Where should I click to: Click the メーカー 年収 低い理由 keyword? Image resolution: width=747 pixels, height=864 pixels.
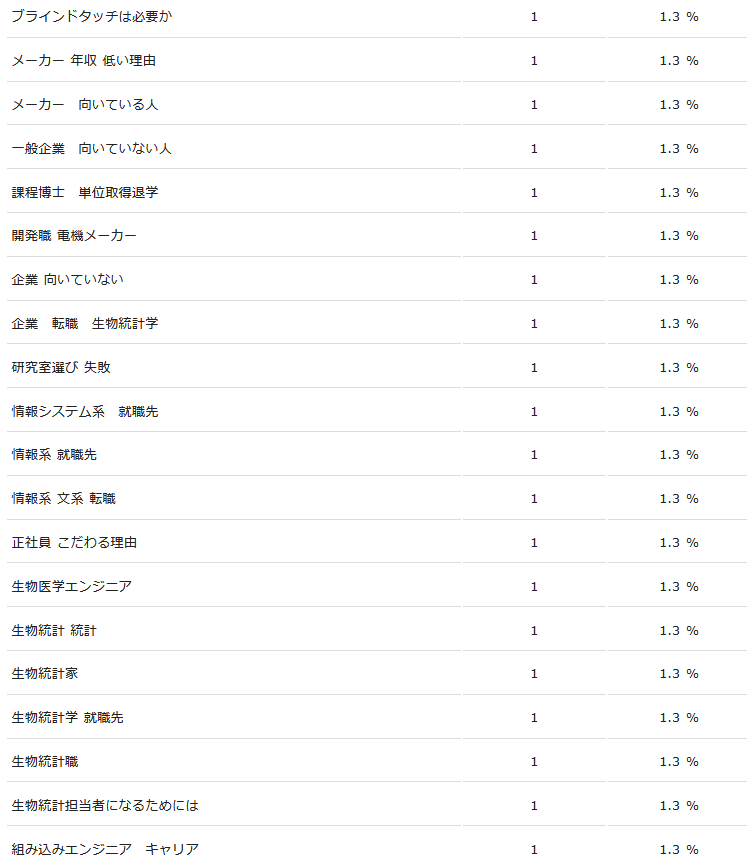pyautogui.click(x=84, y=61)
